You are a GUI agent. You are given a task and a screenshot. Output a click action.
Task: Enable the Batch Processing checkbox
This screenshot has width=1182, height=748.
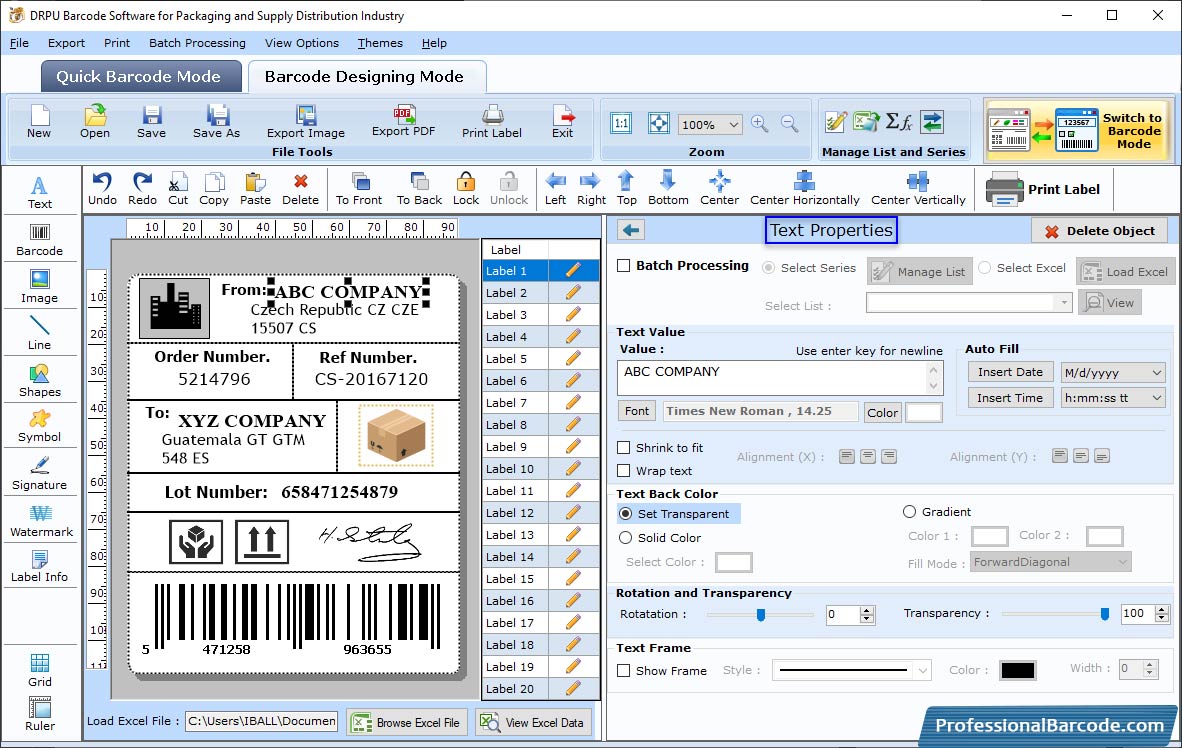pyautogui.click(x=624, y=266)
